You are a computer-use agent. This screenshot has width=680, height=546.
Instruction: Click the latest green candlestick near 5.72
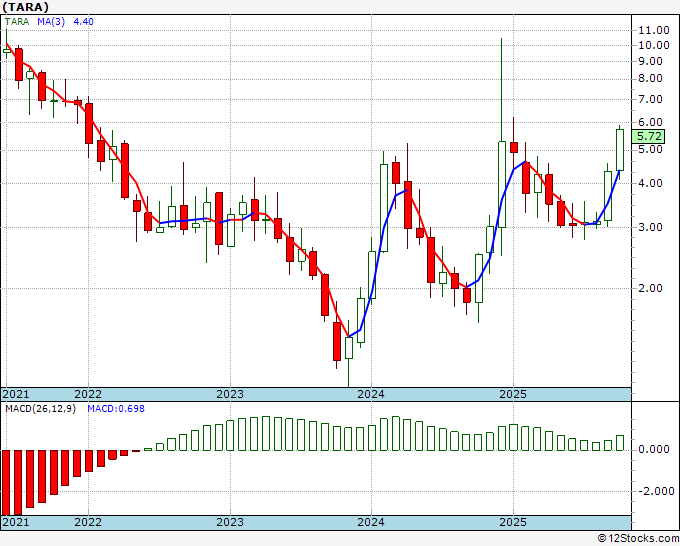coord(620,150)
